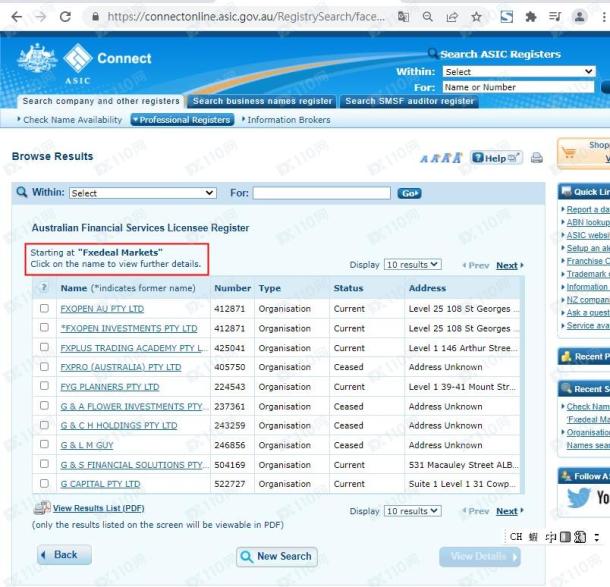The height and width of the screenshot is (587, 610).
Task: Select Search SMSF auditor register tab
Action: click(409, 101)
